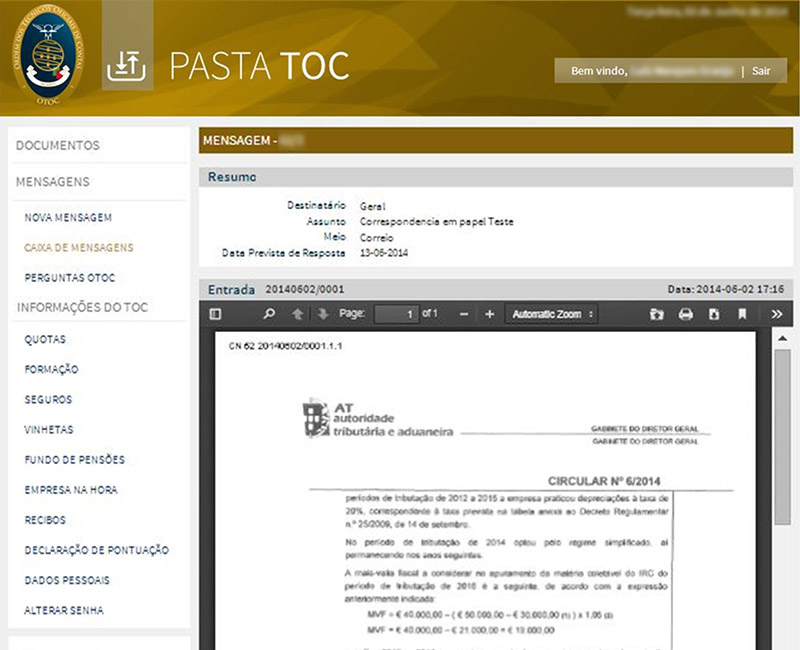Open the Alterar Senha link
This screenshot has width=800, height=650.
click(x=64, y=610)
